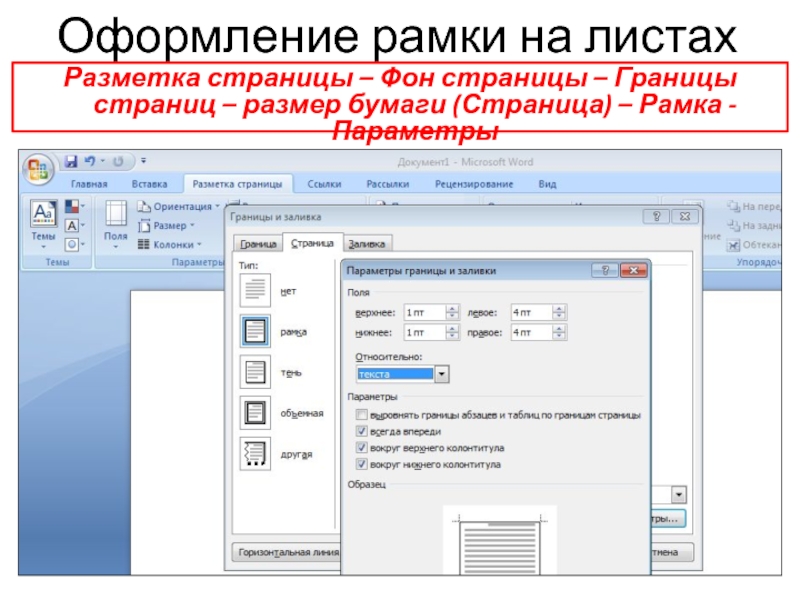Viewport: 800px width, 600px height.
Task: Open the Поля margins button
Action: (116, 224)
